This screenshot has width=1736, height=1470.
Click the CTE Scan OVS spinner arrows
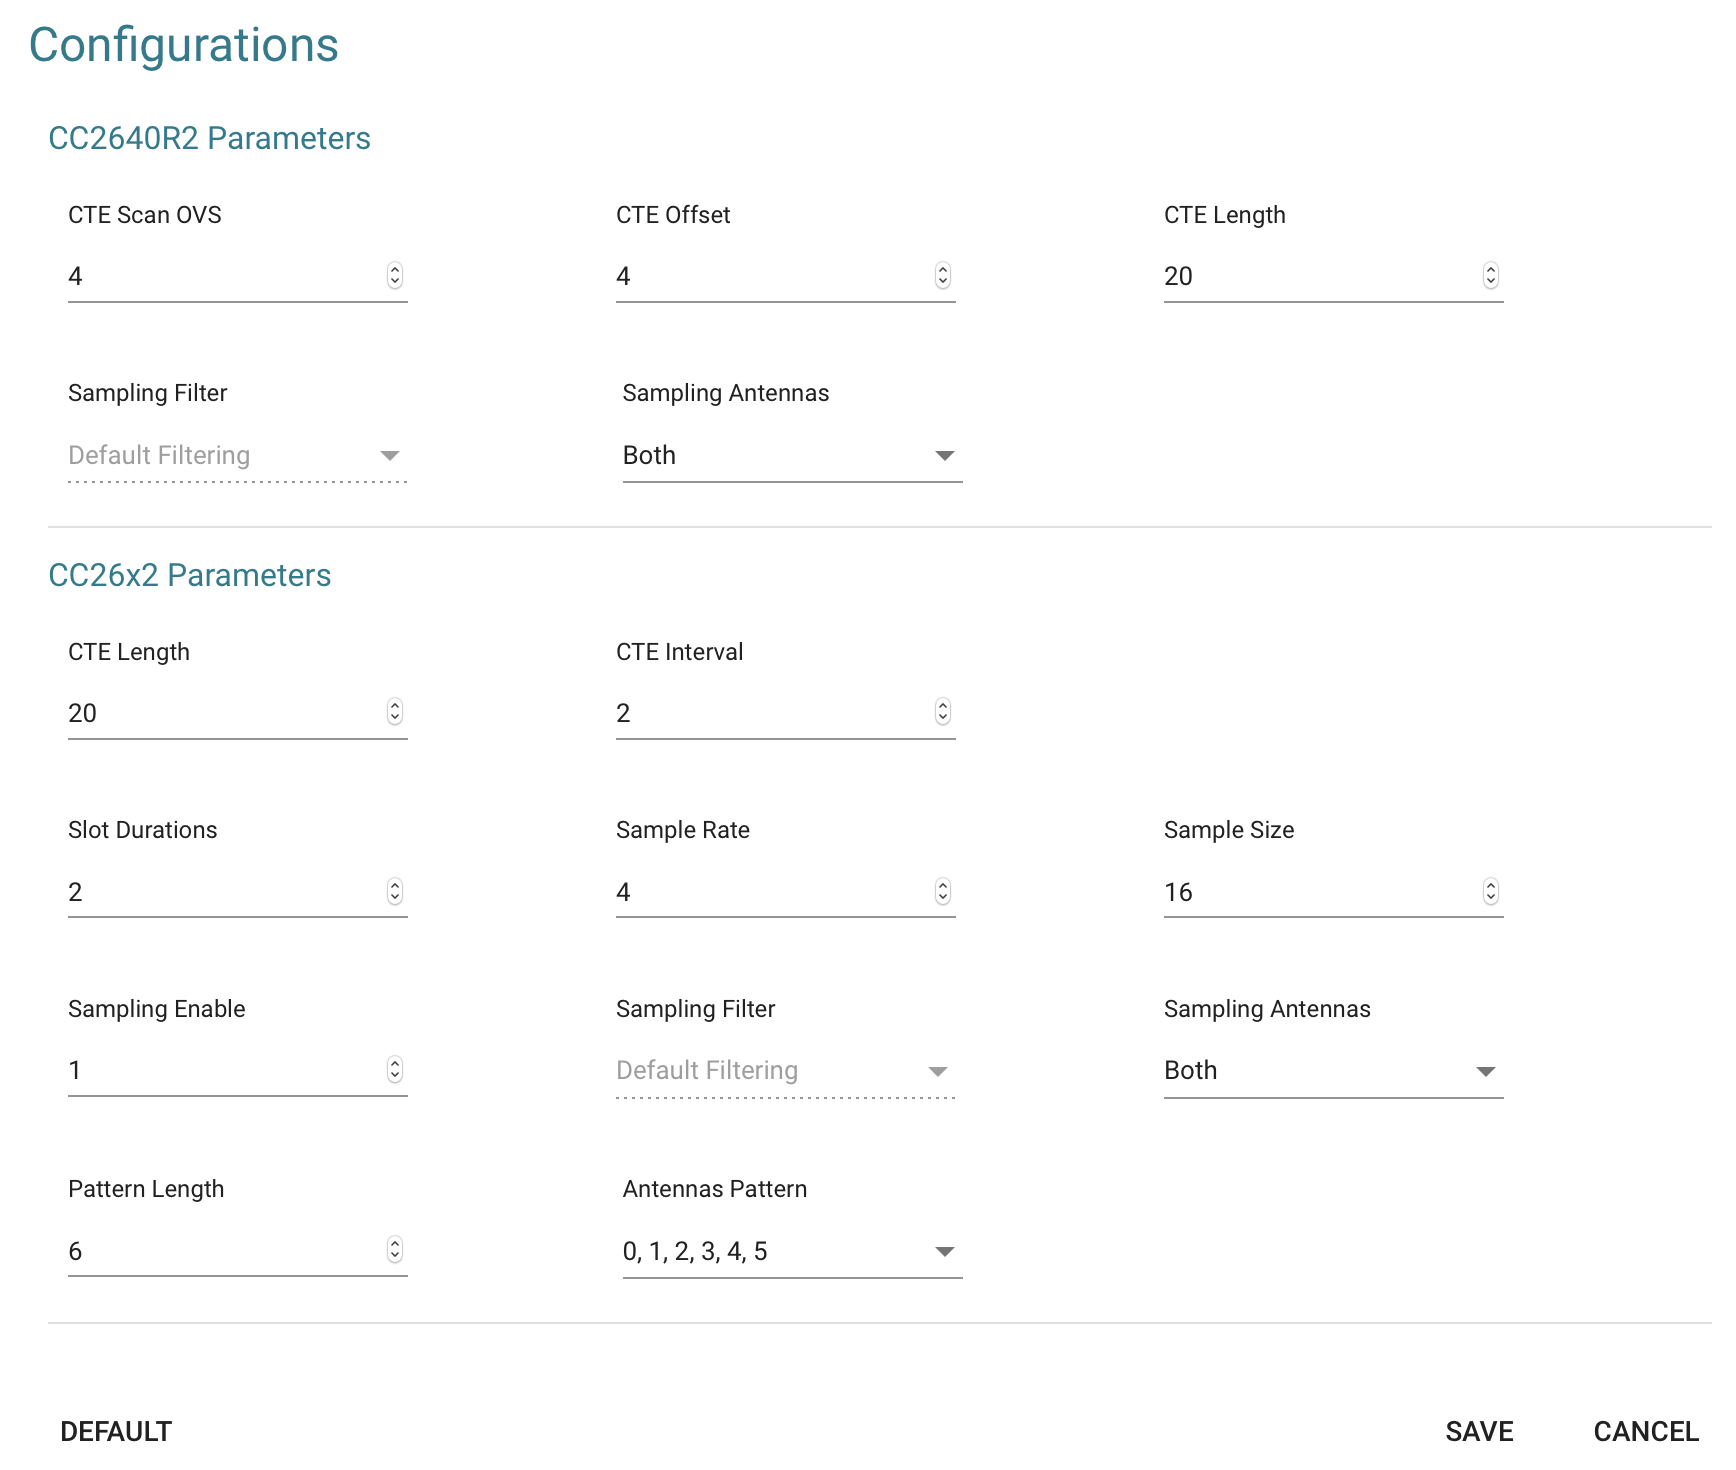click(395, 276)
